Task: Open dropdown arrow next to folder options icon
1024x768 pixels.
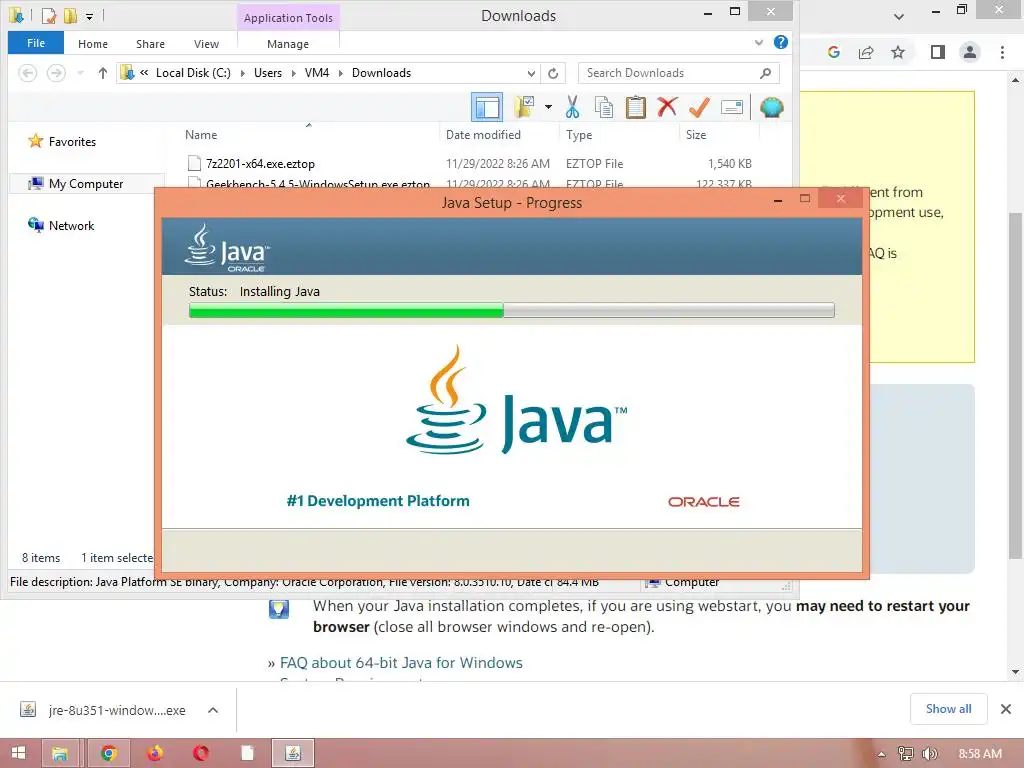Action: coord(549,107)
